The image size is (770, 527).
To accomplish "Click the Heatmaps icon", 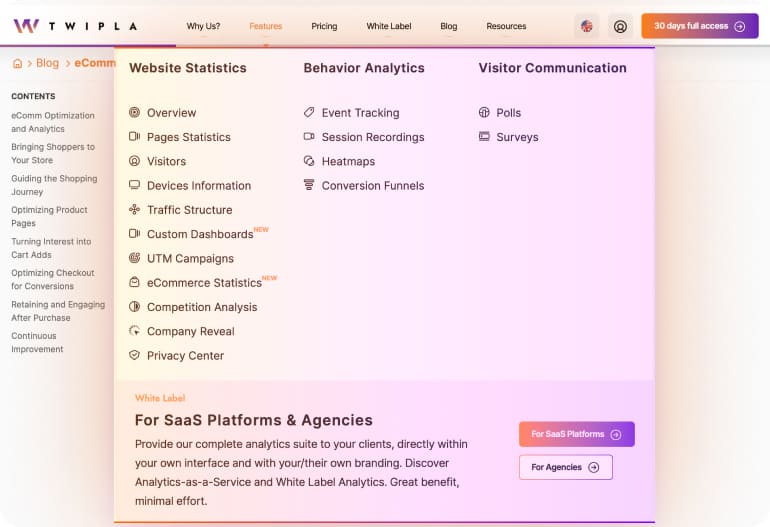I will coord(310,161).
